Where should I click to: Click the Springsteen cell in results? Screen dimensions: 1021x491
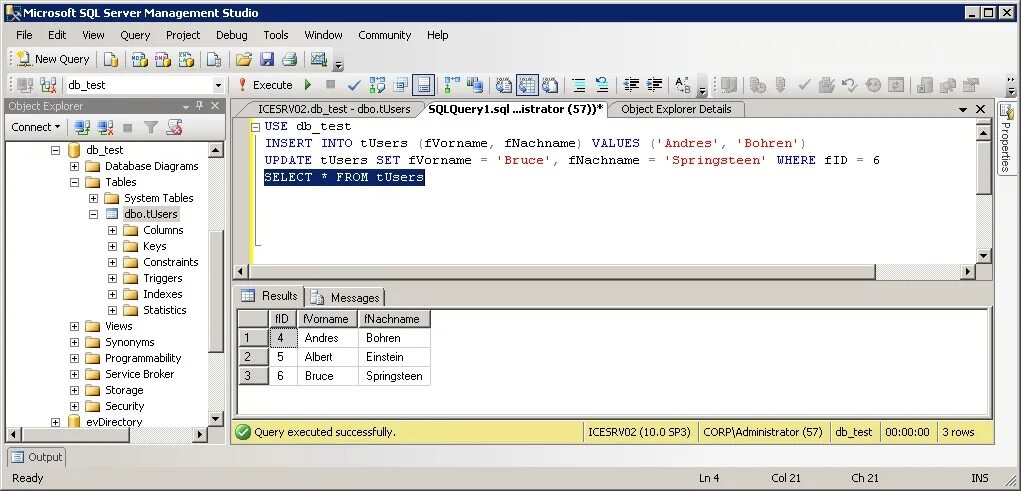[x=394, y=376]
